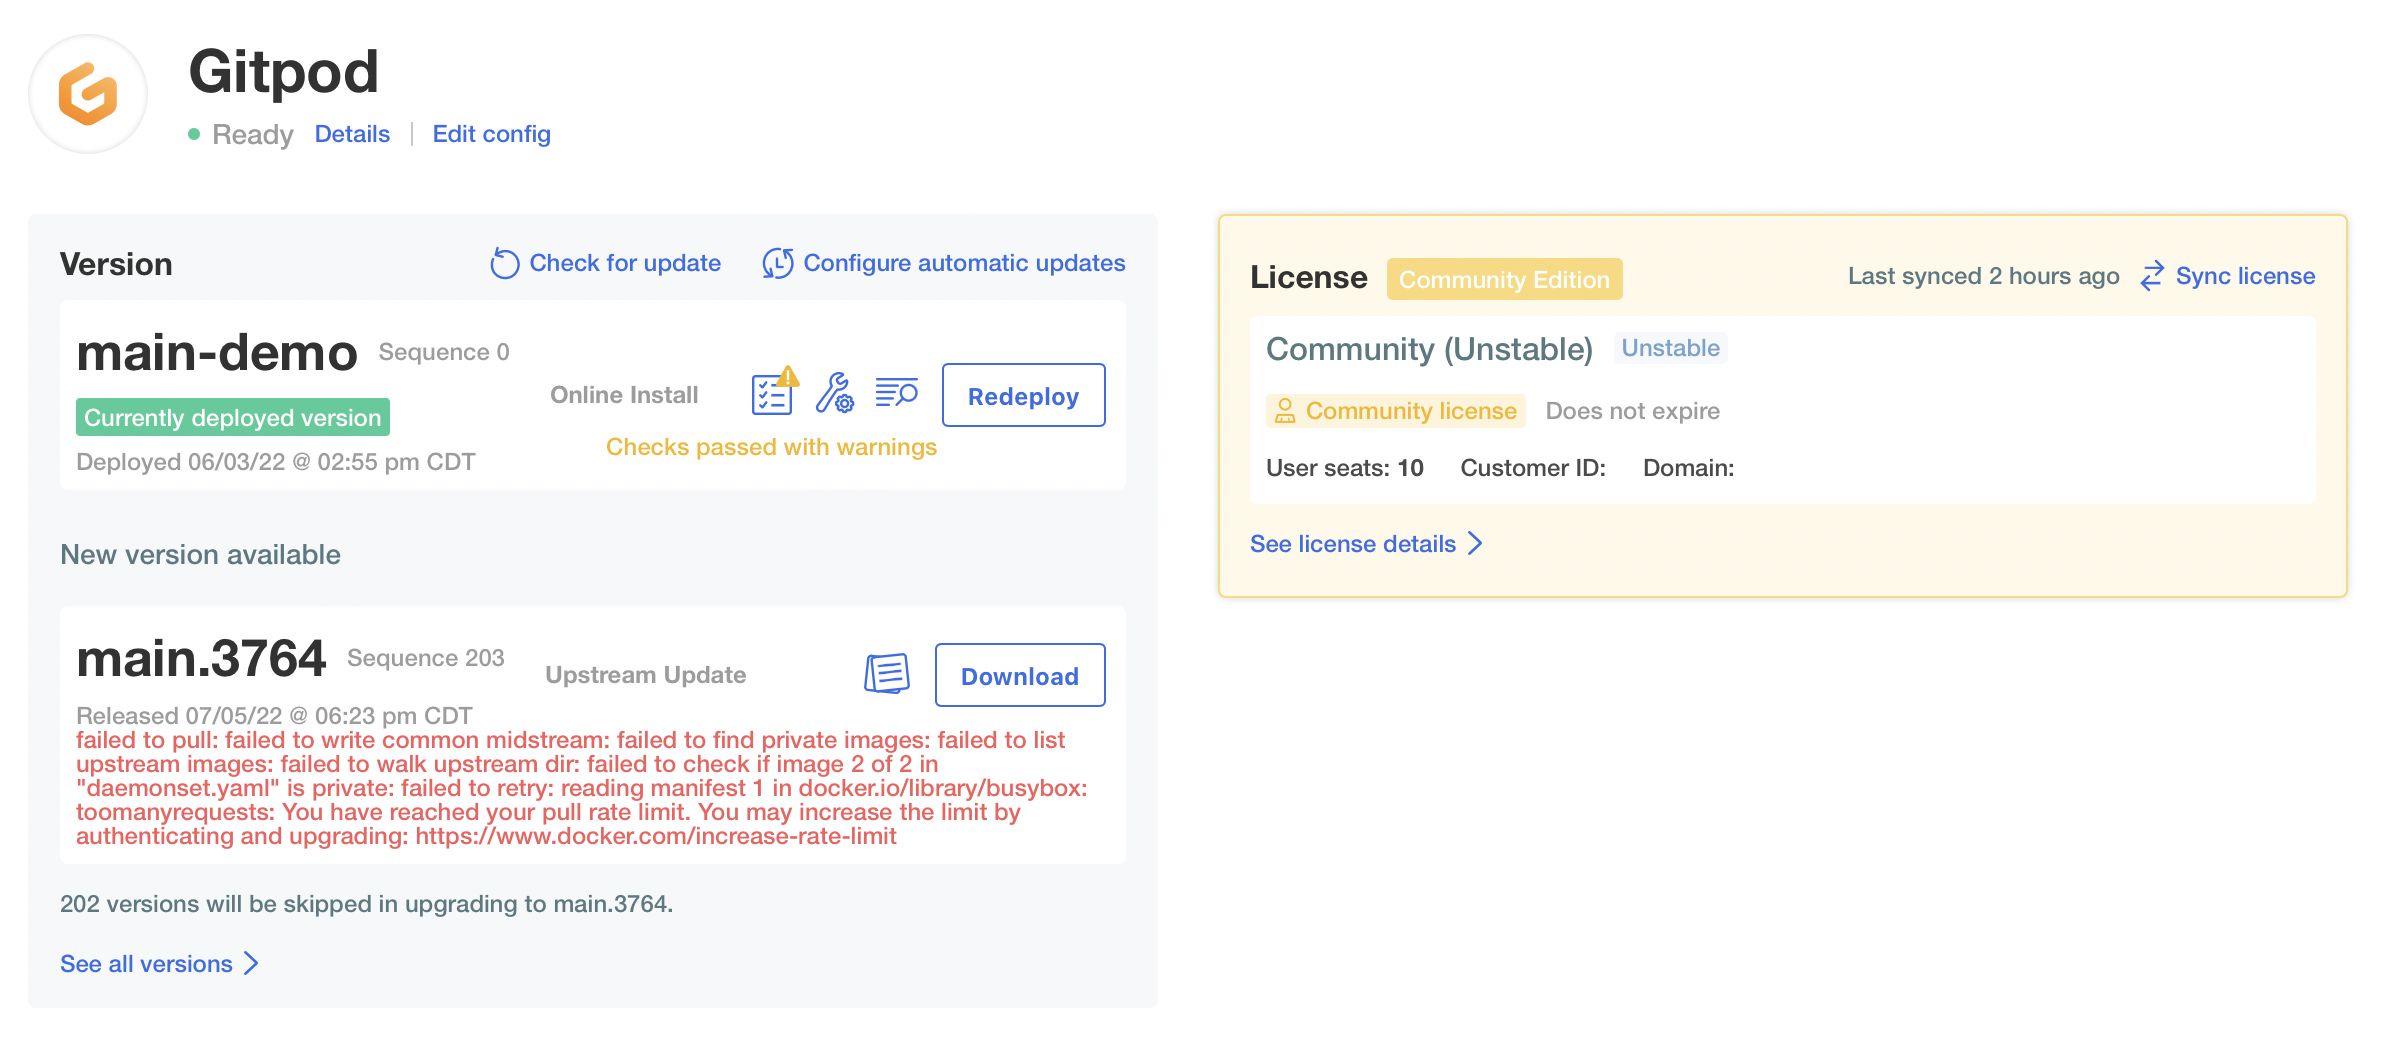Open See license details

coord(1353,544)
